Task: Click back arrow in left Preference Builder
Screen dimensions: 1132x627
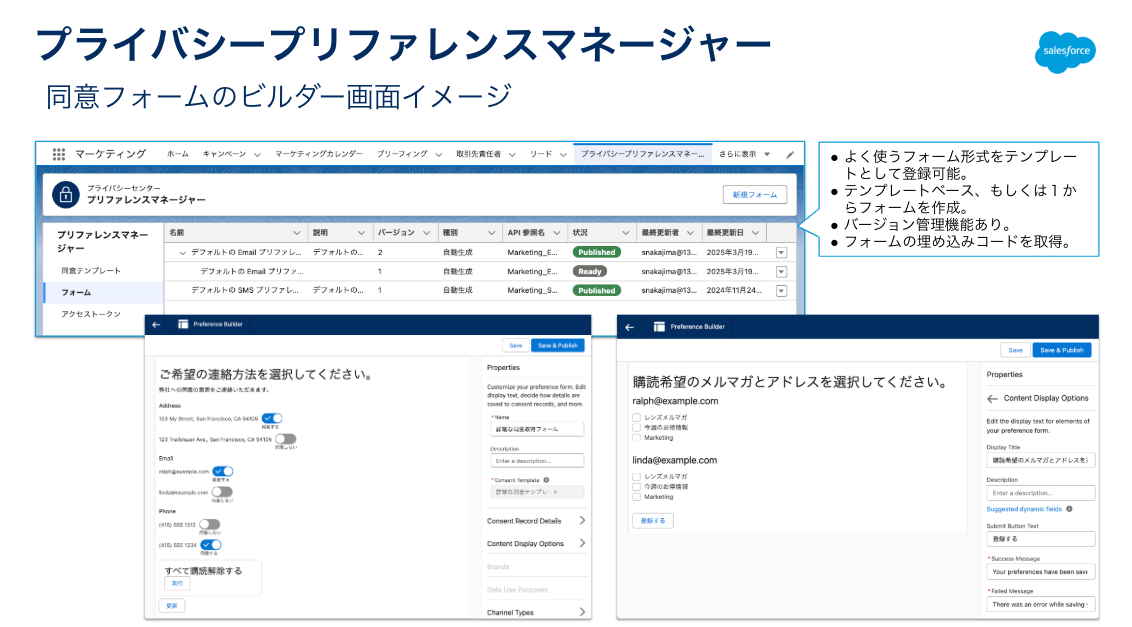Action: [x=156, y=324]
